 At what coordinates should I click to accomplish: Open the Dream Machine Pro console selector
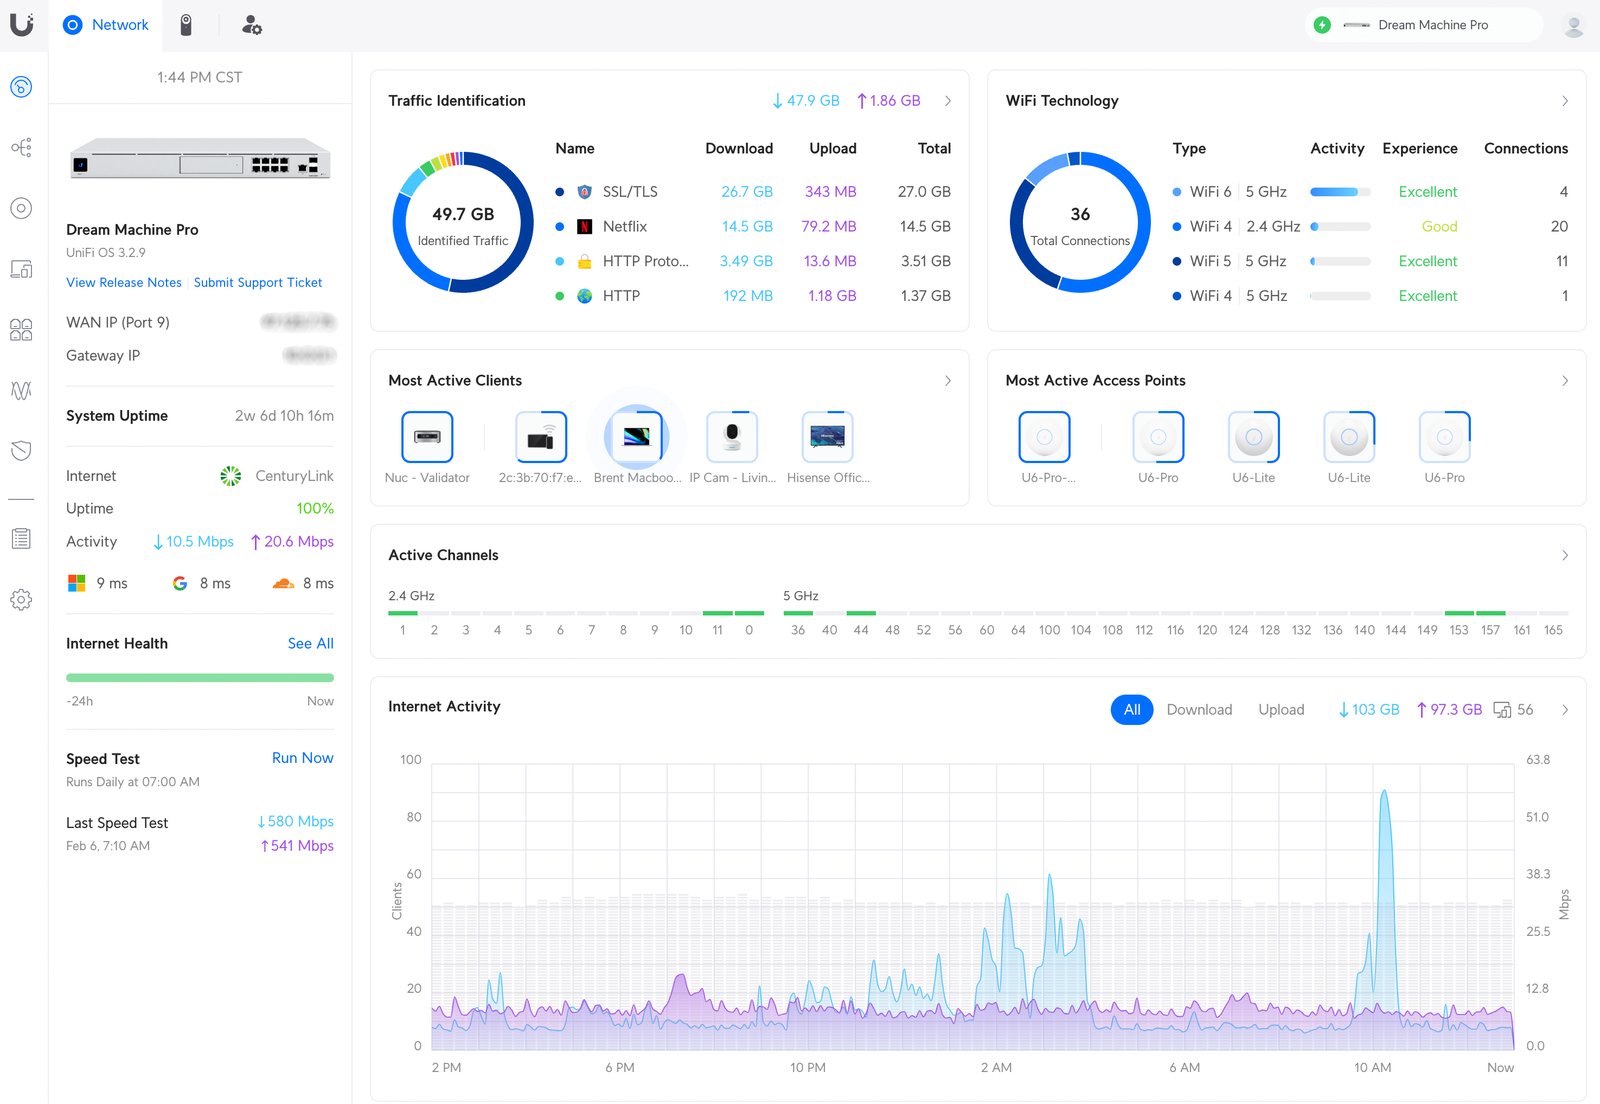point(1423,25)
